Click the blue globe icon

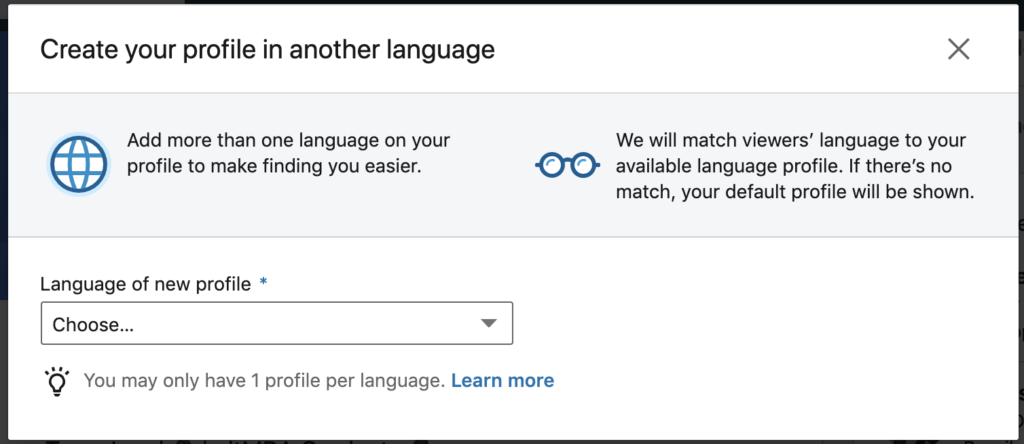(78, 164)
